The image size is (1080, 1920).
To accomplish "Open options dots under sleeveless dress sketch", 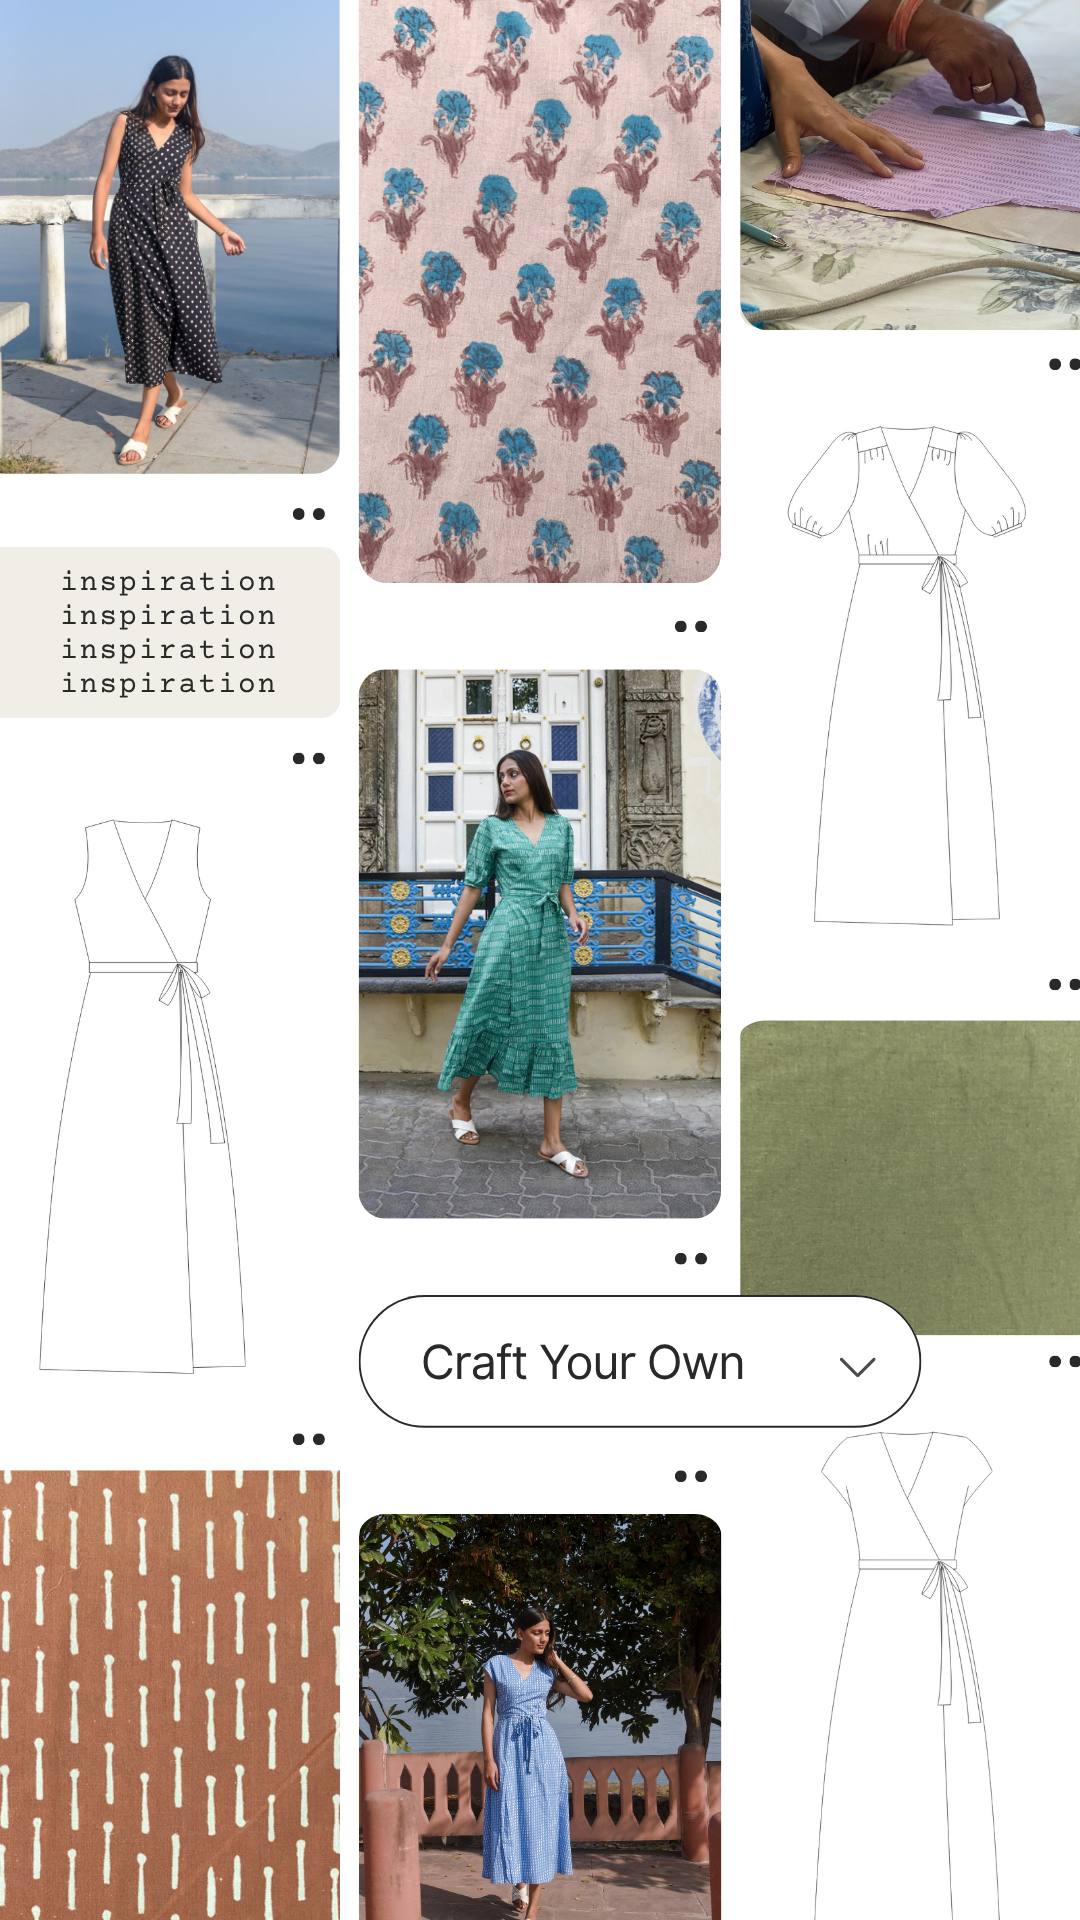I will click(308, 1439).
